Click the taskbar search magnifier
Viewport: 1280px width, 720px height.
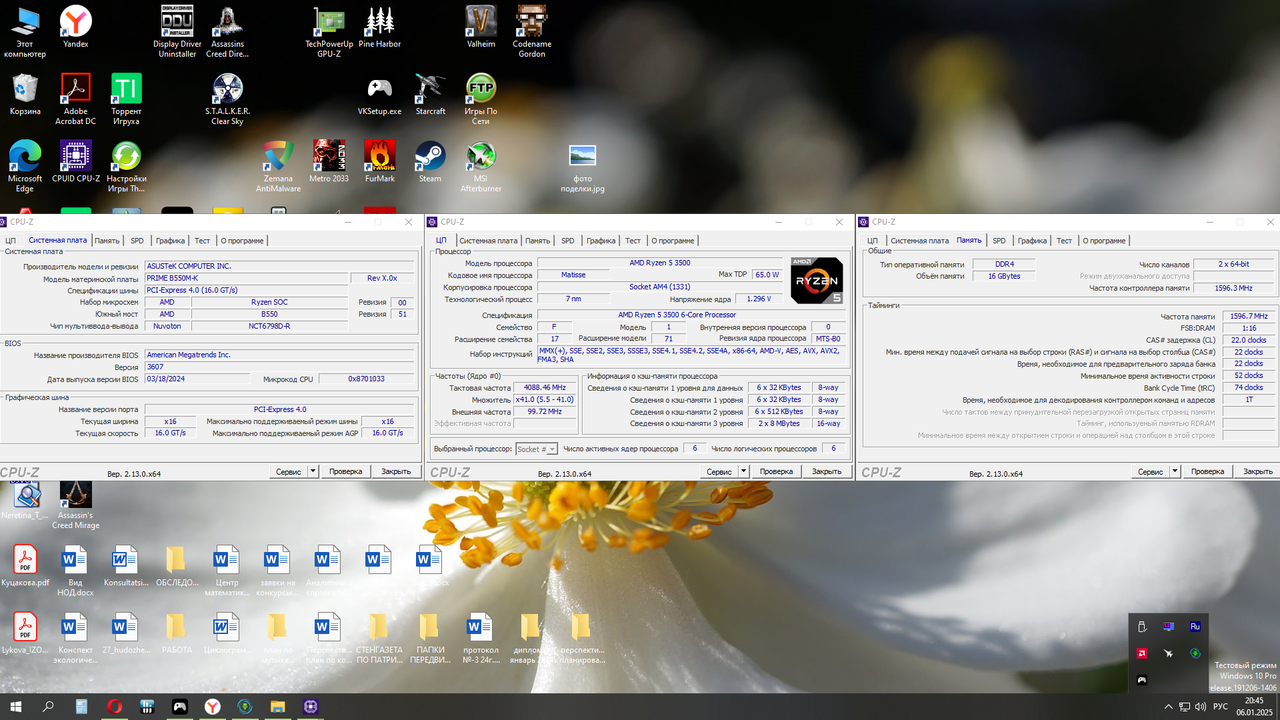coord(48,706)
